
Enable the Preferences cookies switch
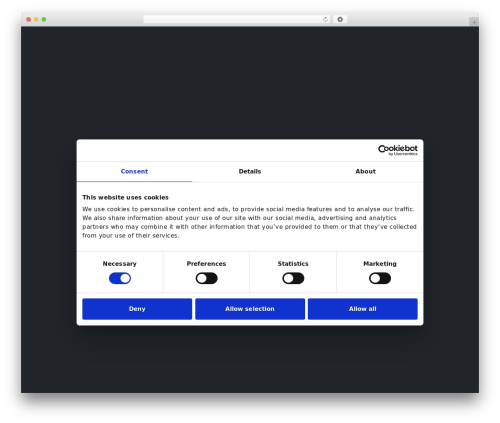[x=207, y=278]
